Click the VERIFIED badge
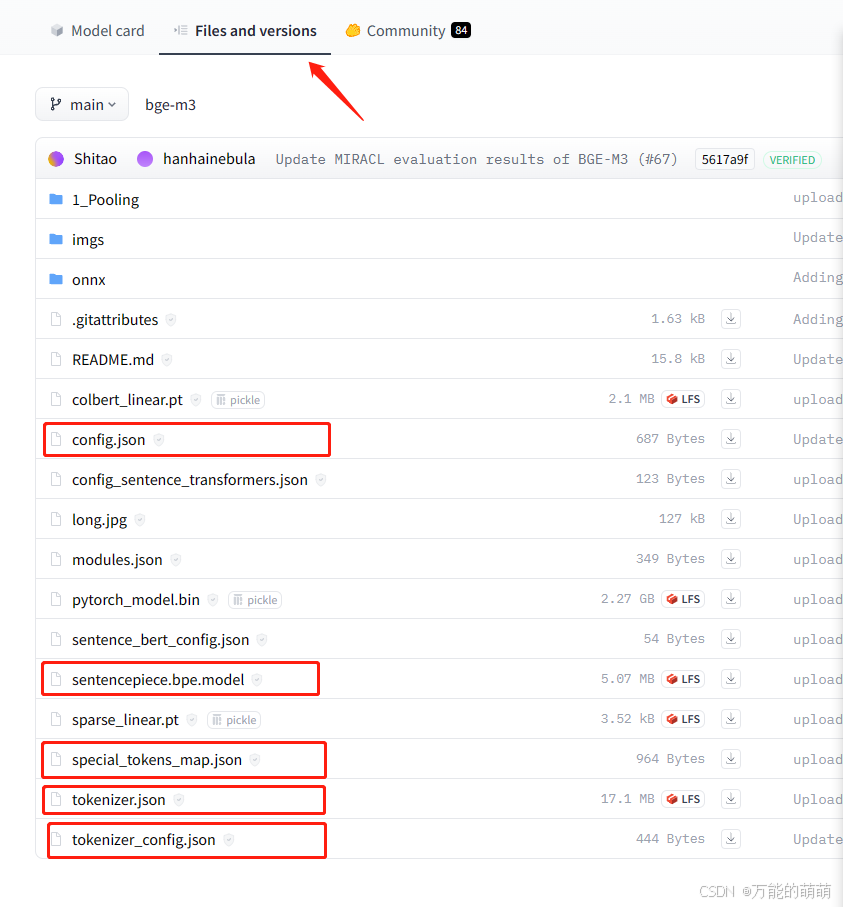The width and height of the screenshot is (843, 907). [792, 160]
